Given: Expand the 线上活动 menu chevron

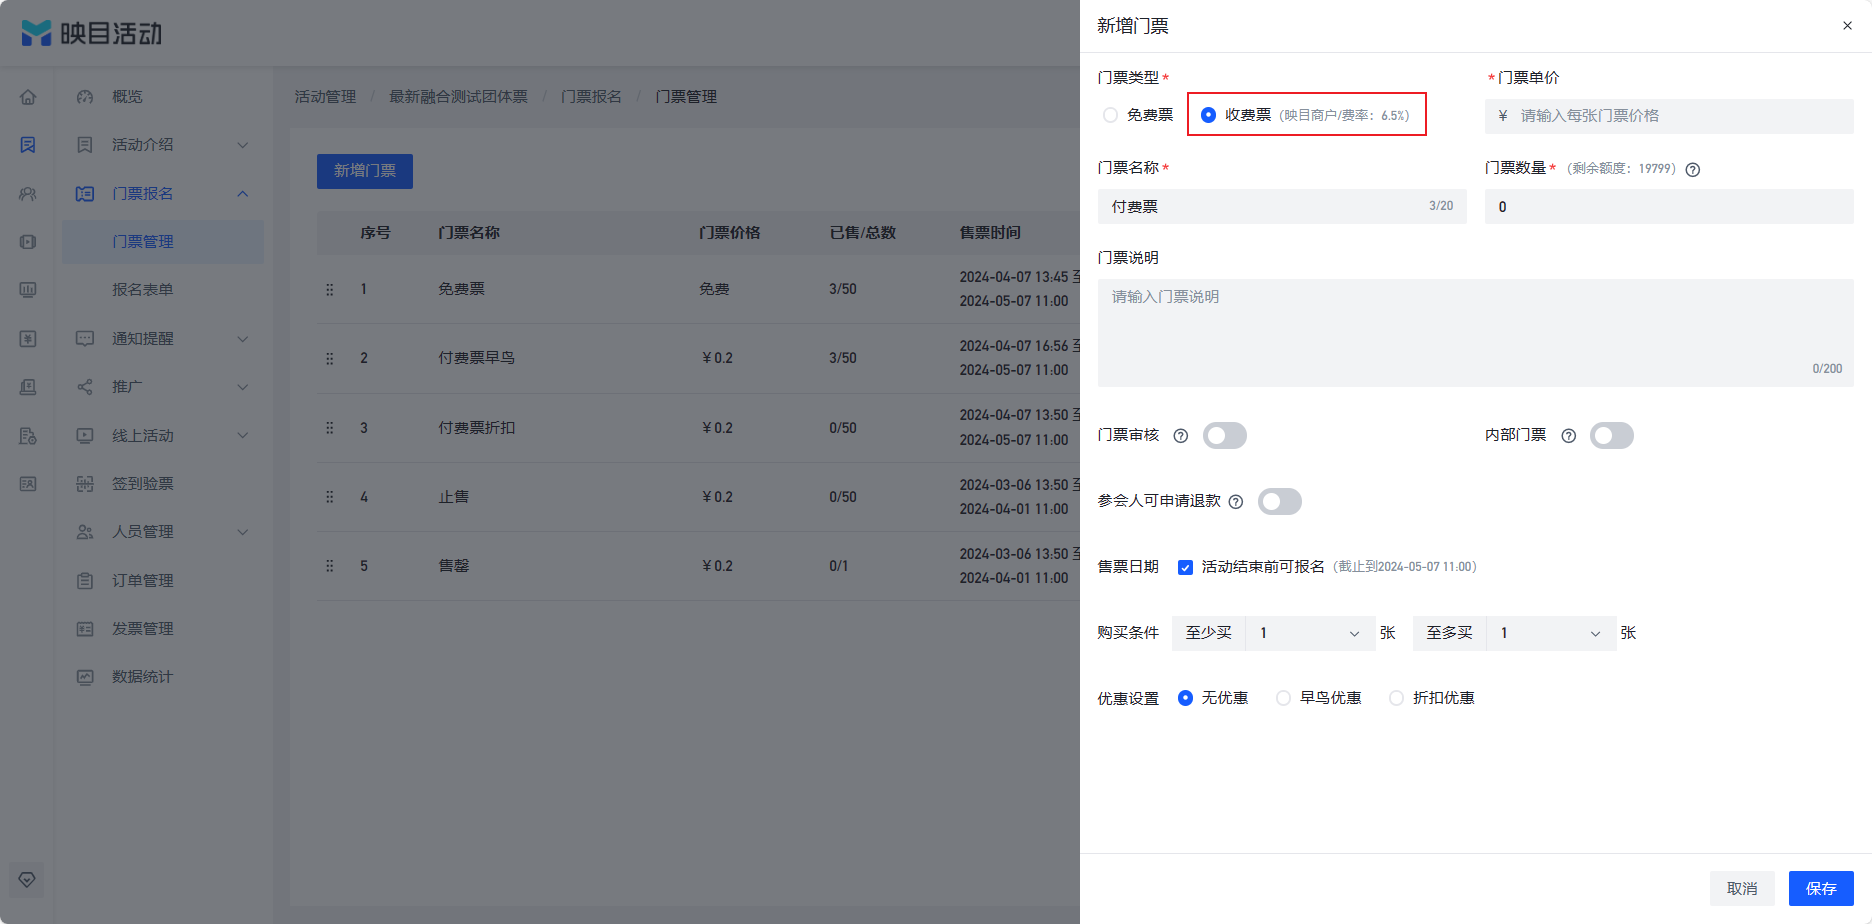Looking at the screenshot, I should [x=243, y=436].
